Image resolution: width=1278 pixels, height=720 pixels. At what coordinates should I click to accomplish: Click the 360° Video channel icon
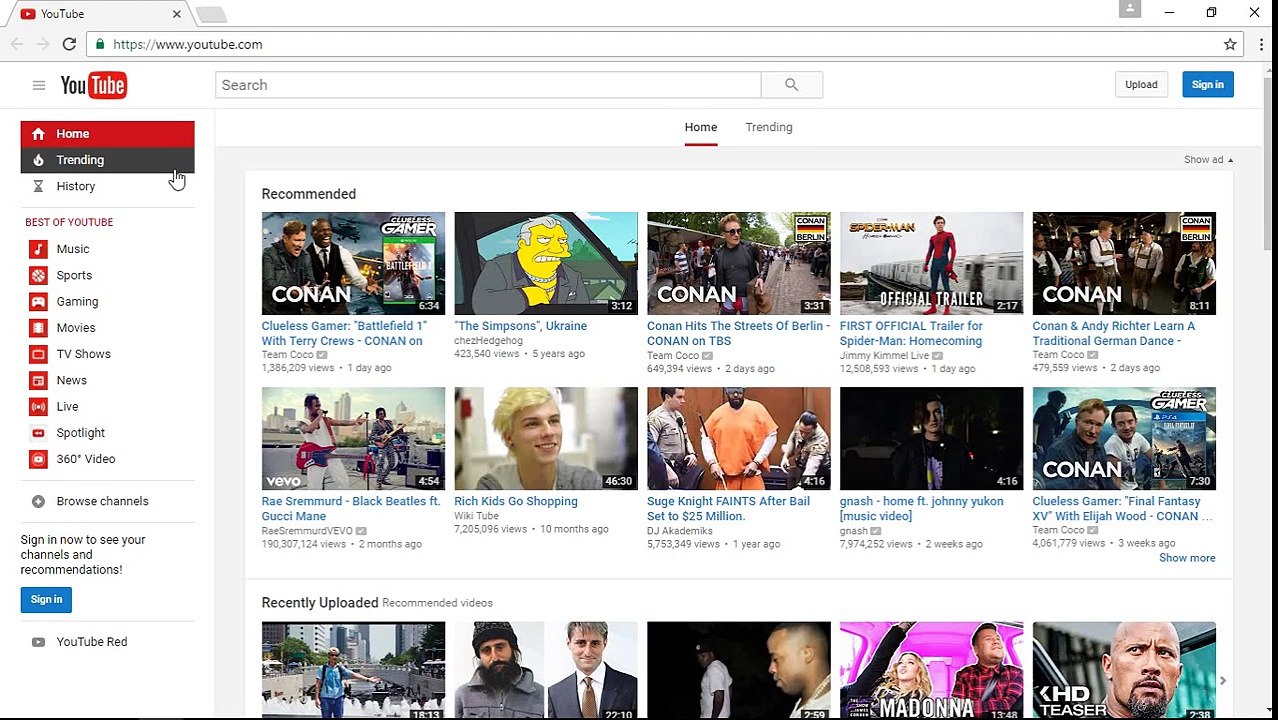[x=38, y=459]
